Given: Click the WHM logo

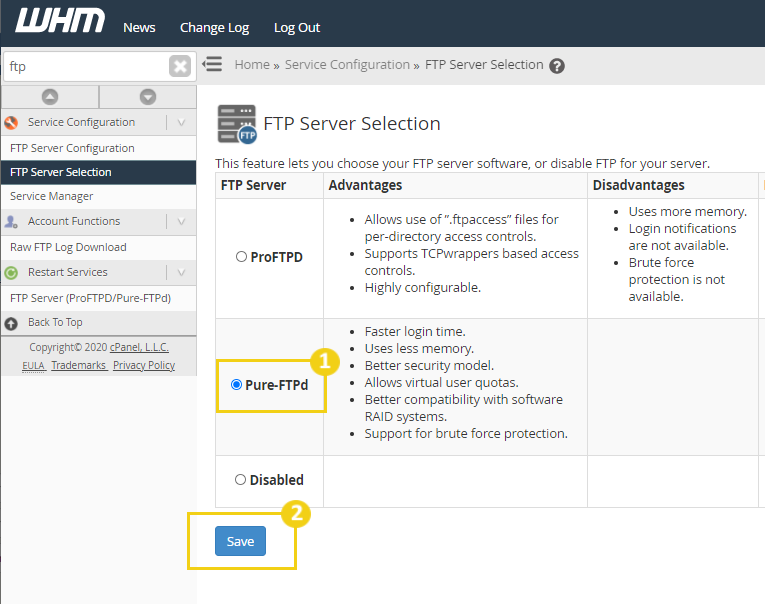Looking at the screenshot, I should click(60, 21).
